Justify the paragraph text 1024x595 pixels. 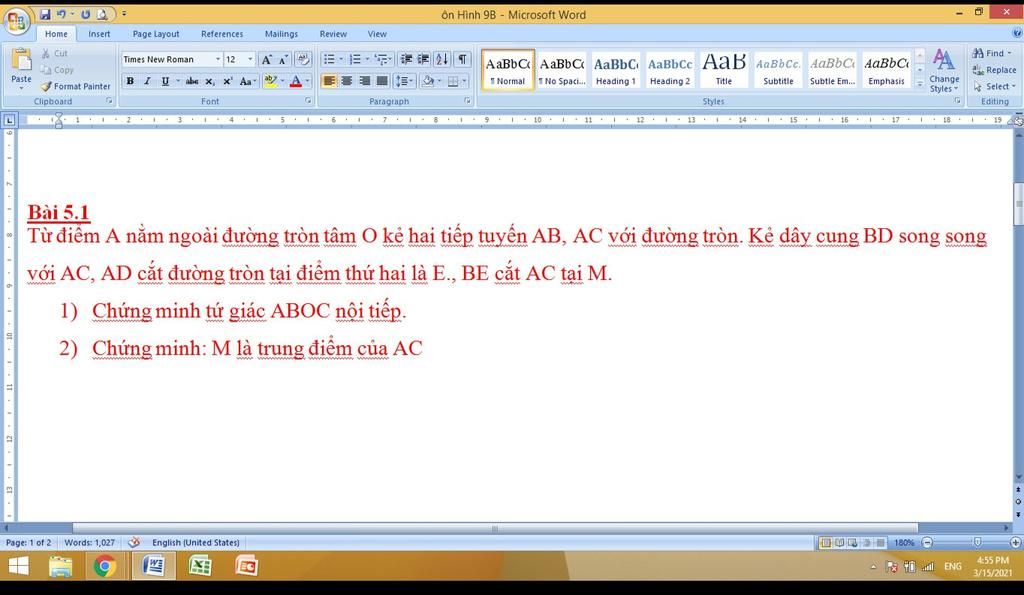[x=382, y=81]
